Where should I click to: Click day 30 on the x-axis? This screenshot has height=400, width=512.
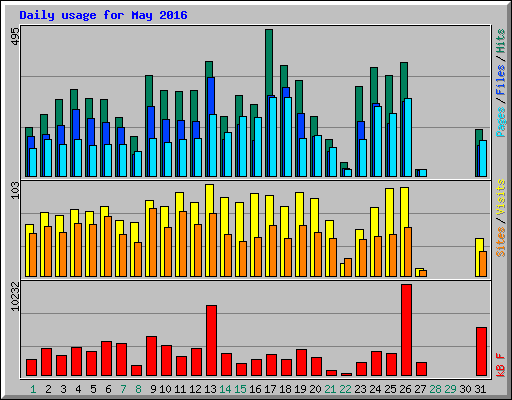pos(465,389)
